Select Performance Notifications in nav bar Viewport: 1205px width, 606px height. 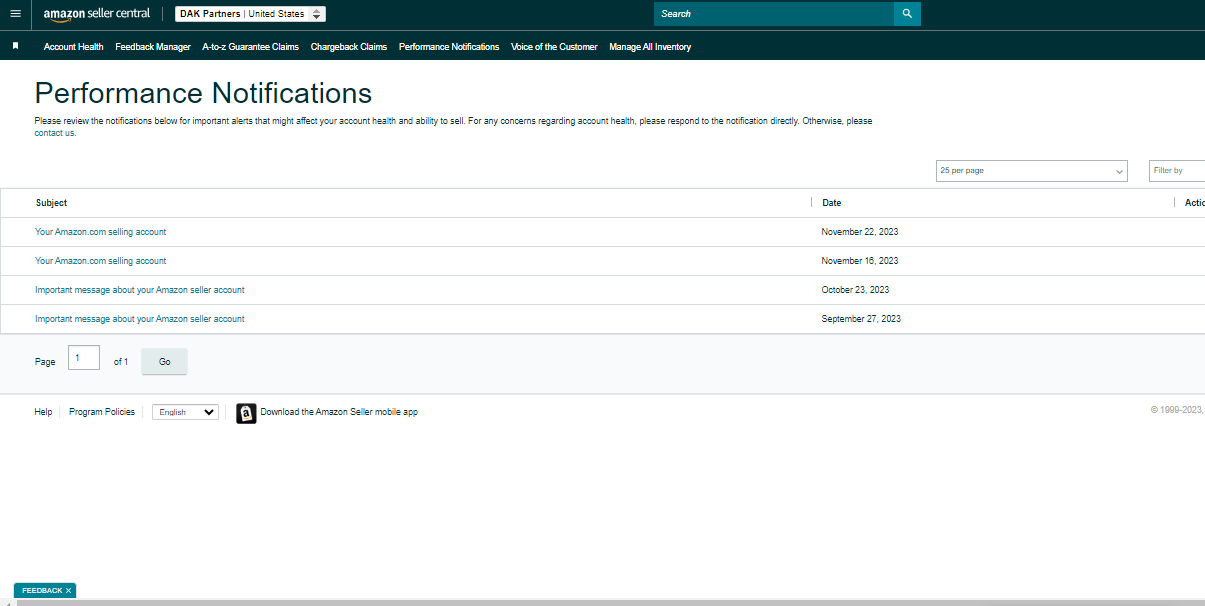(x=449, y=47)
